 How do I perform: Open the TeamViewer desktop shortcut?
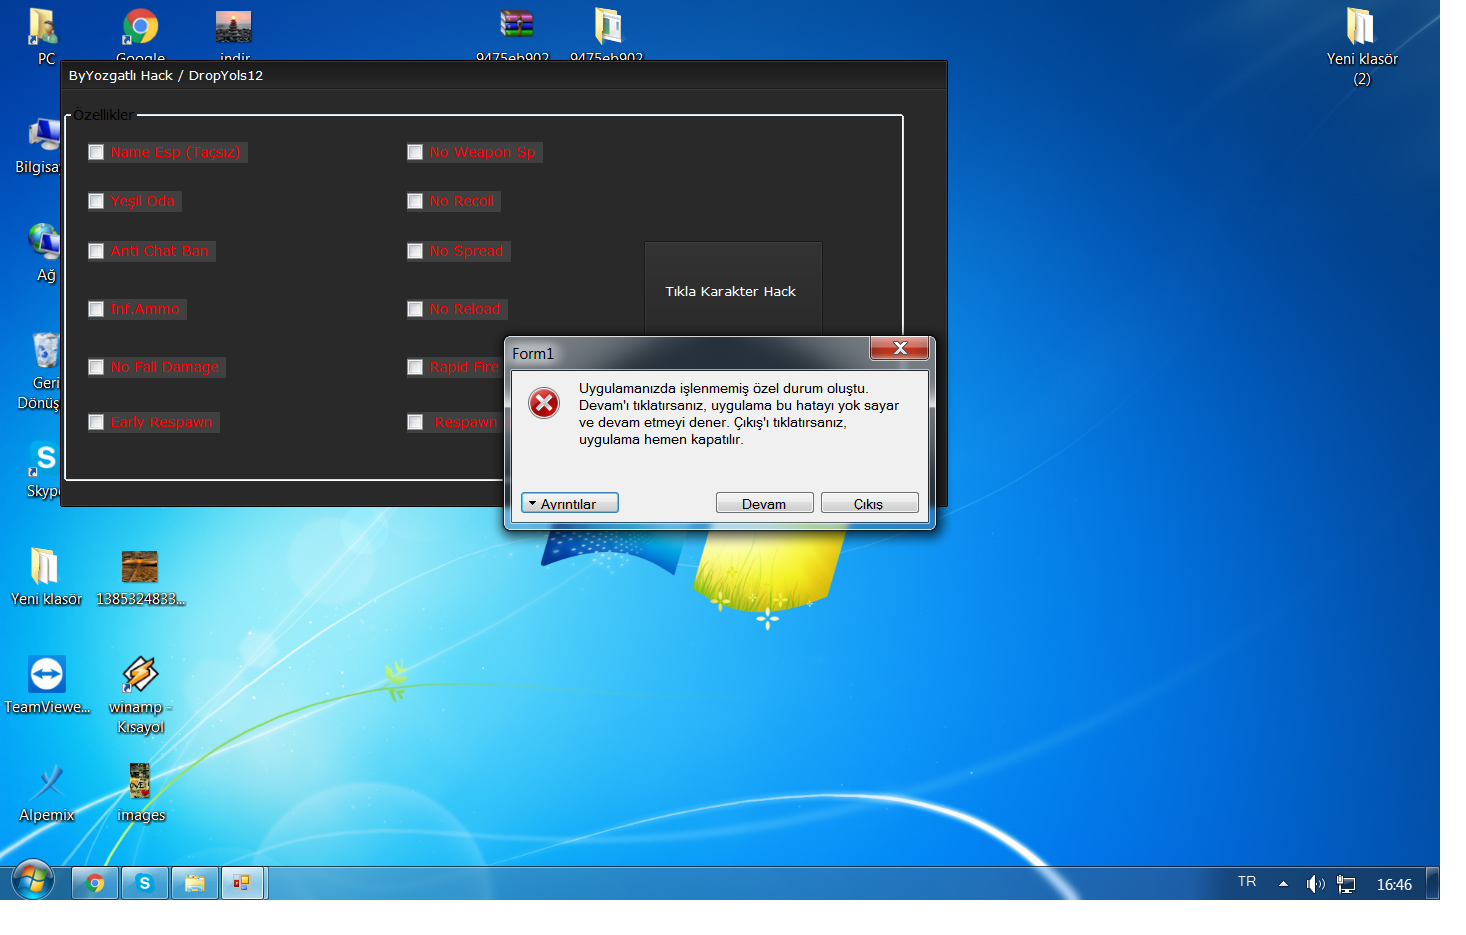point(47,685)
